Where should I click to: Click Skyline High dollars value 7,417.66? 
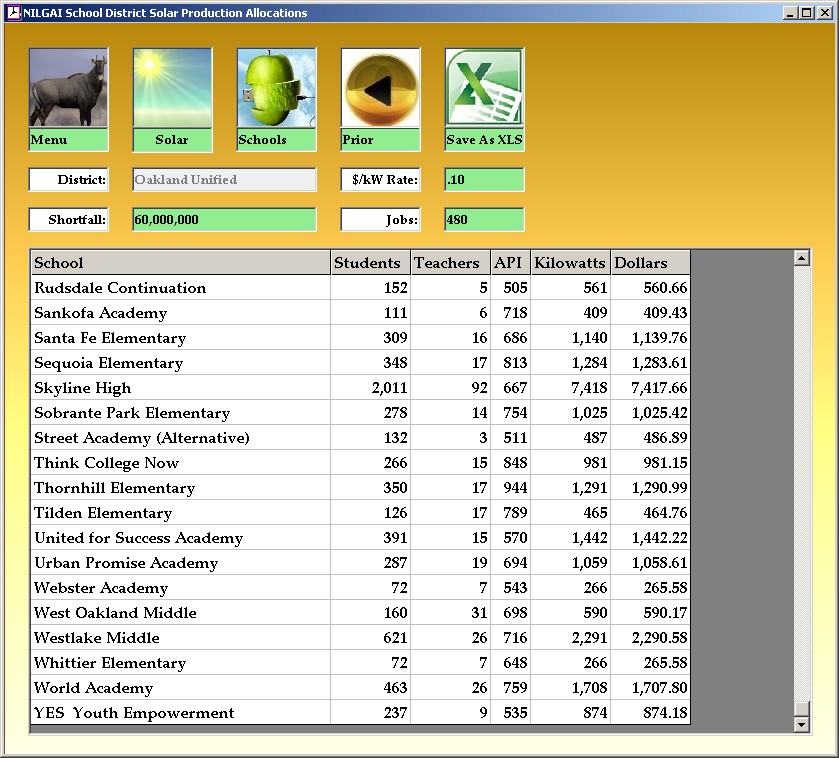(x=659, y=388)
